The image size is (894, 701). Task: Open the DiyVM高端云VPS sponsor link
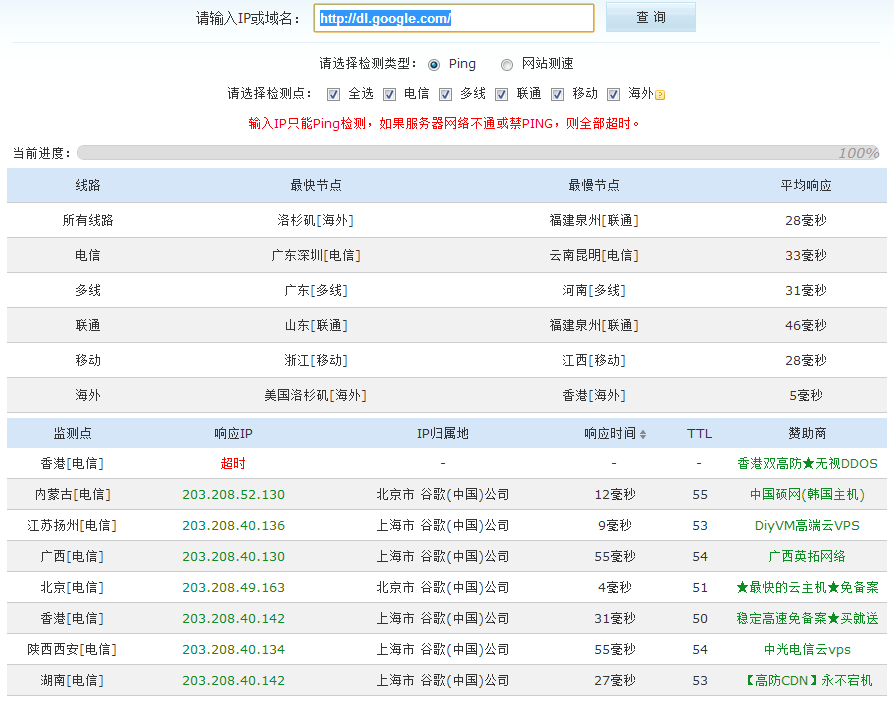click(x=806, y=525)
